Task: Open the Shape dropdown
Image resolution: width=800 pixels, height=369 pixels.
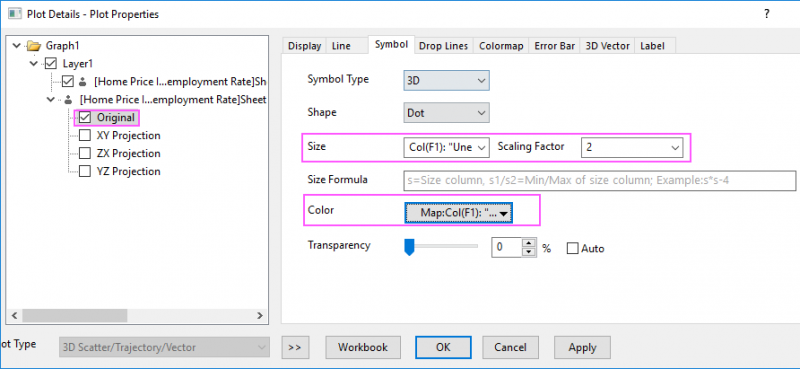Action: (446, 113)
